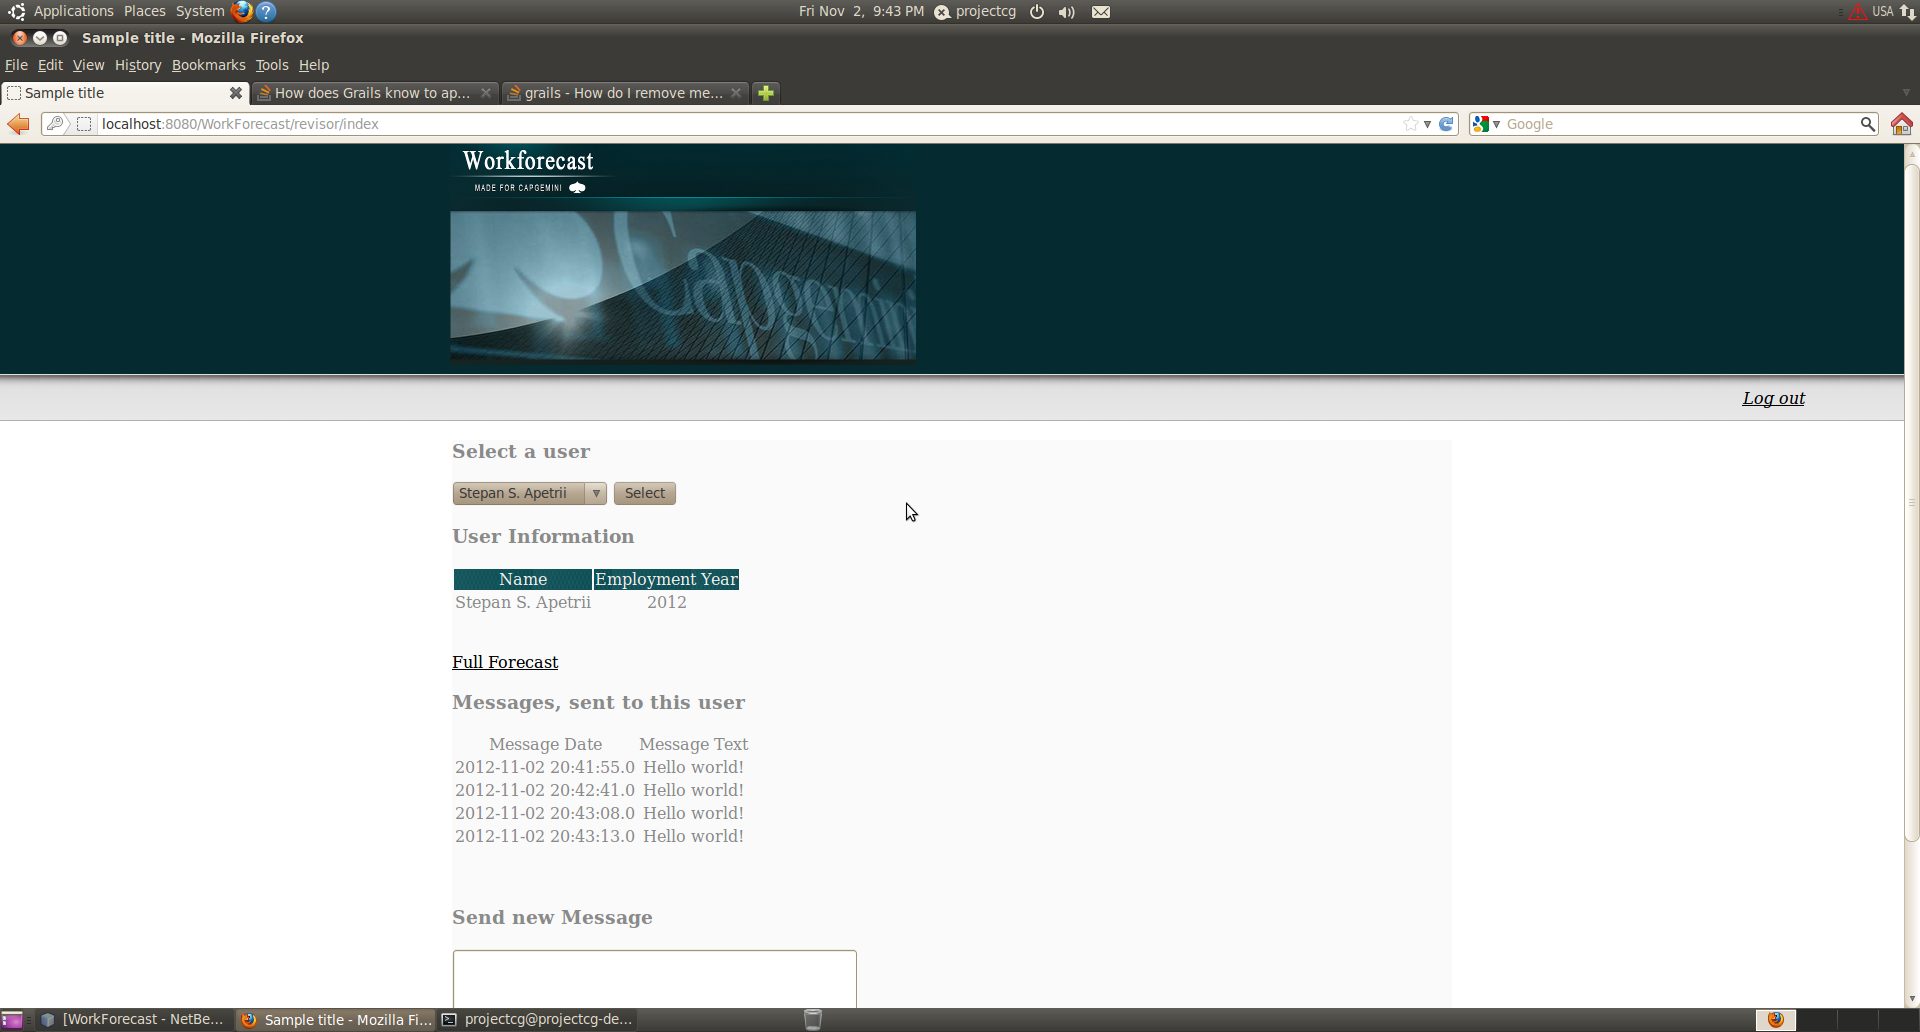
Task: Switch to 'grails - How do I remove me...' tab
Action: 625,93
